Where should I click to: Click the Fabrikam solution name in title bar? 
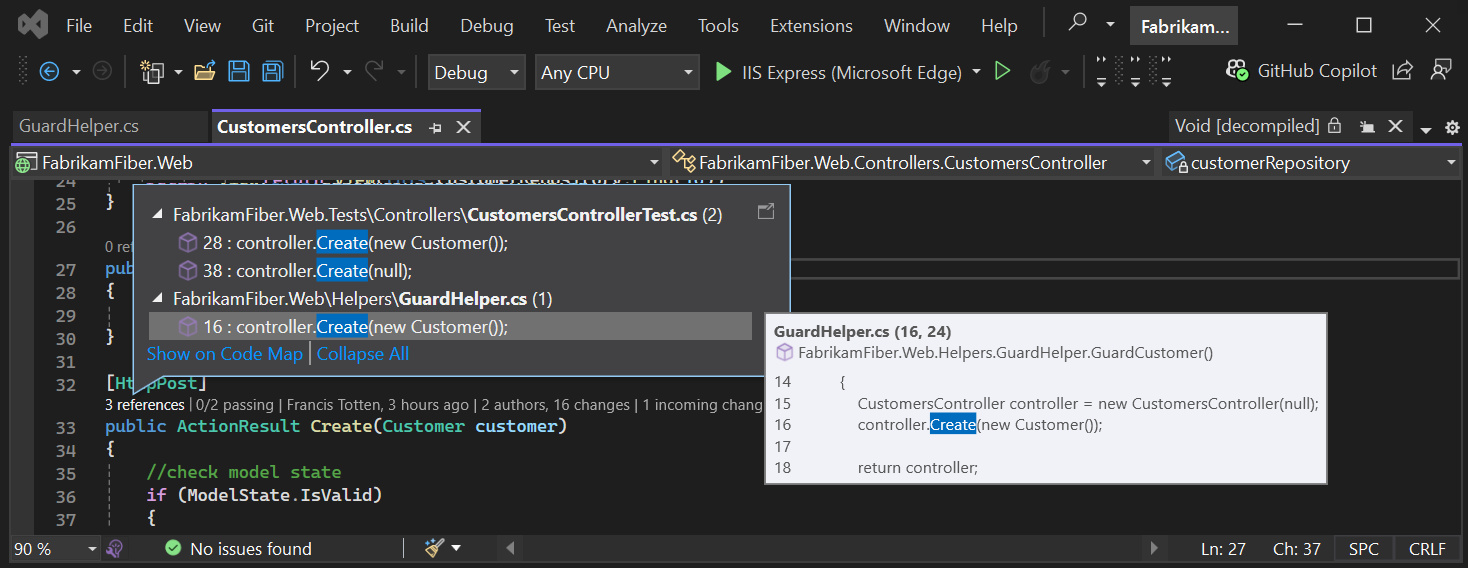pos(1184,27)
